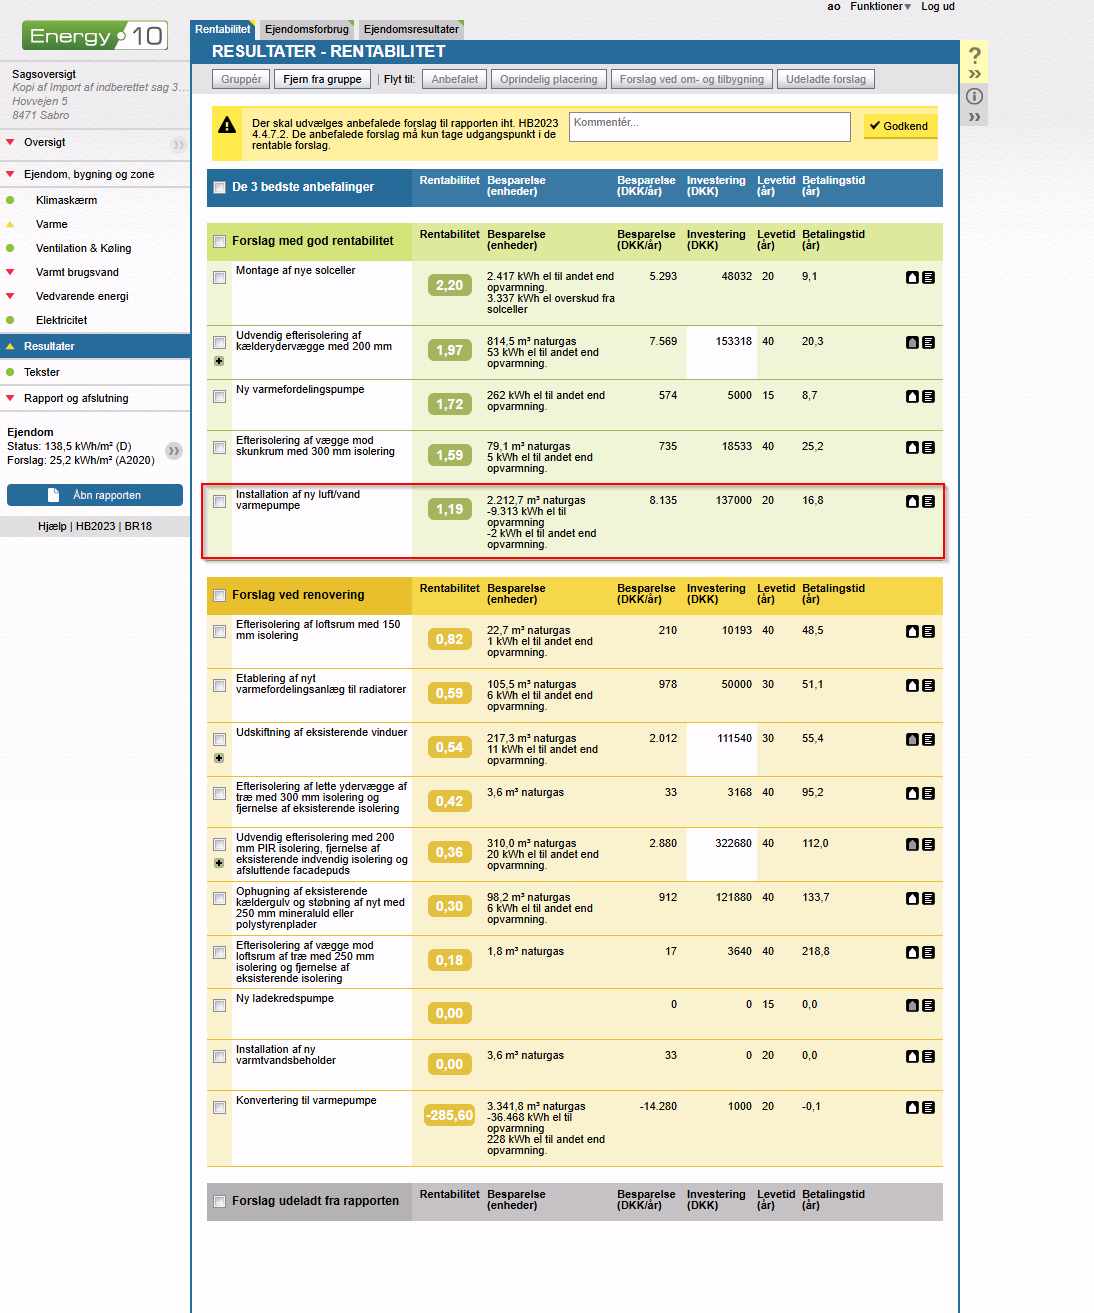Open the text document icon for Ny varmefordelingspumpe
This screenshot has width=1094, height=1313.
pos(928,396)
